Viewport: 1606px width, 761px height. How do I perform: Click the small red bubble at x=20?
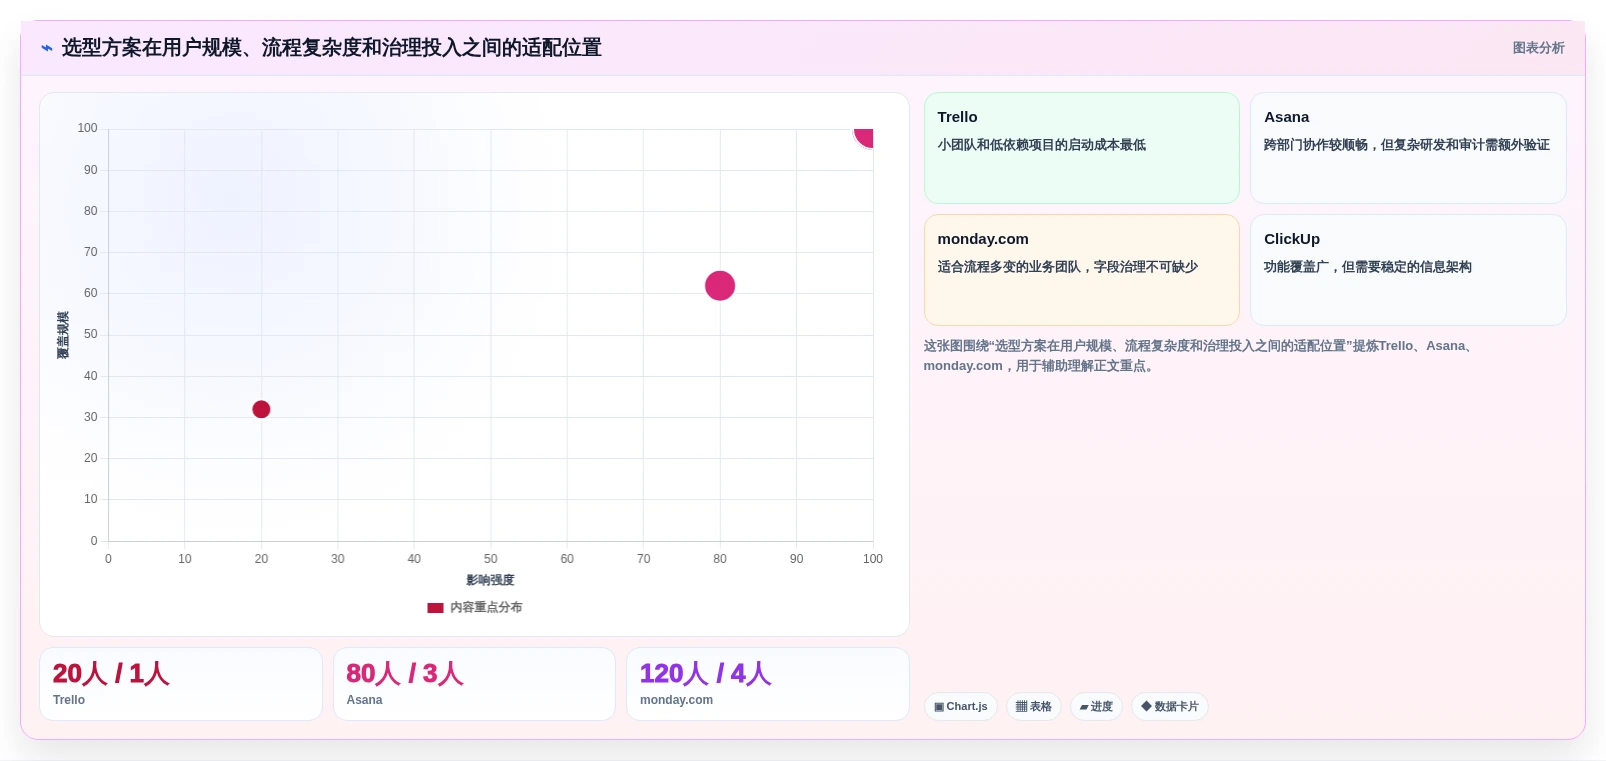(261, 409)
